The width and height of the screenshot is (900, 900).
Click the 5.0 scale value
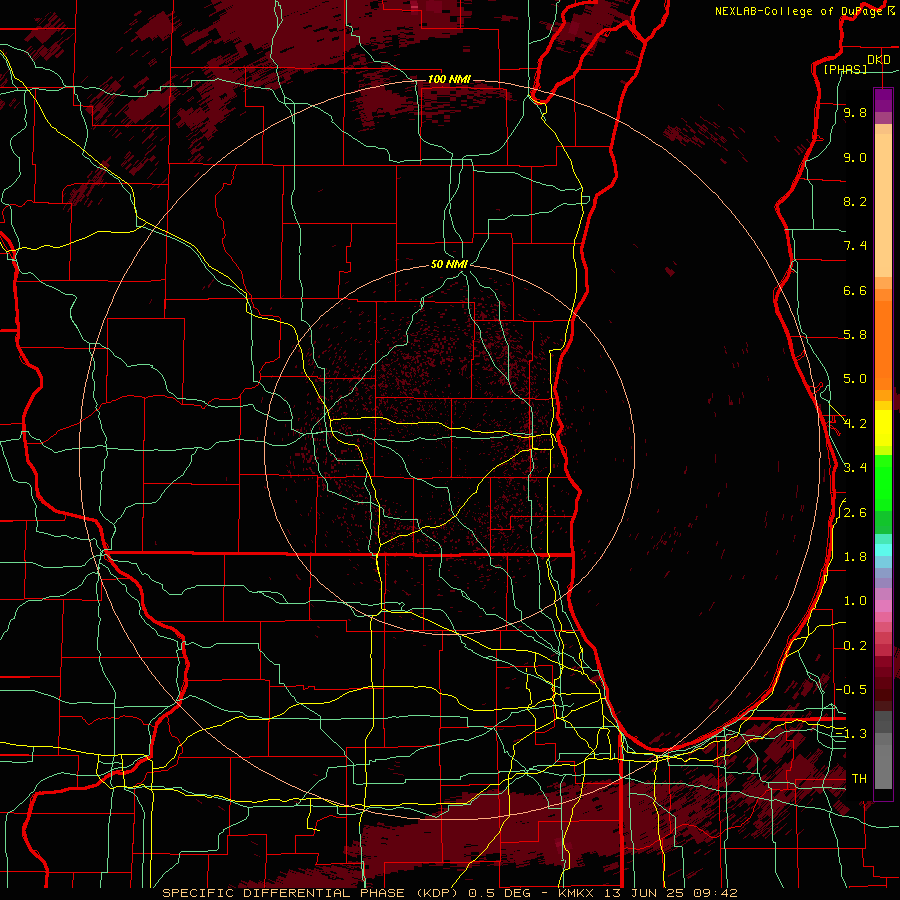pos(855,379)
